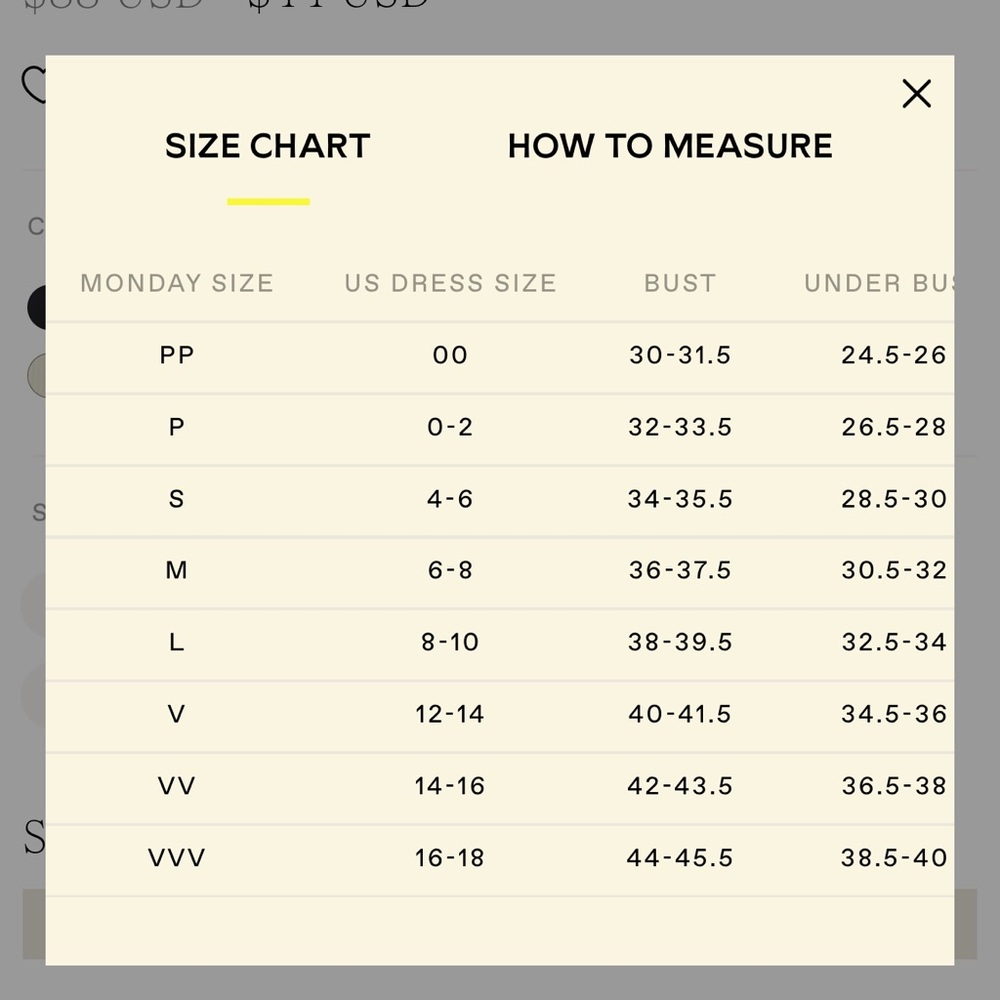Click the Under Bust column header
The image size is (1000, 1000).
pyautogui.click(x=879, y=283)
